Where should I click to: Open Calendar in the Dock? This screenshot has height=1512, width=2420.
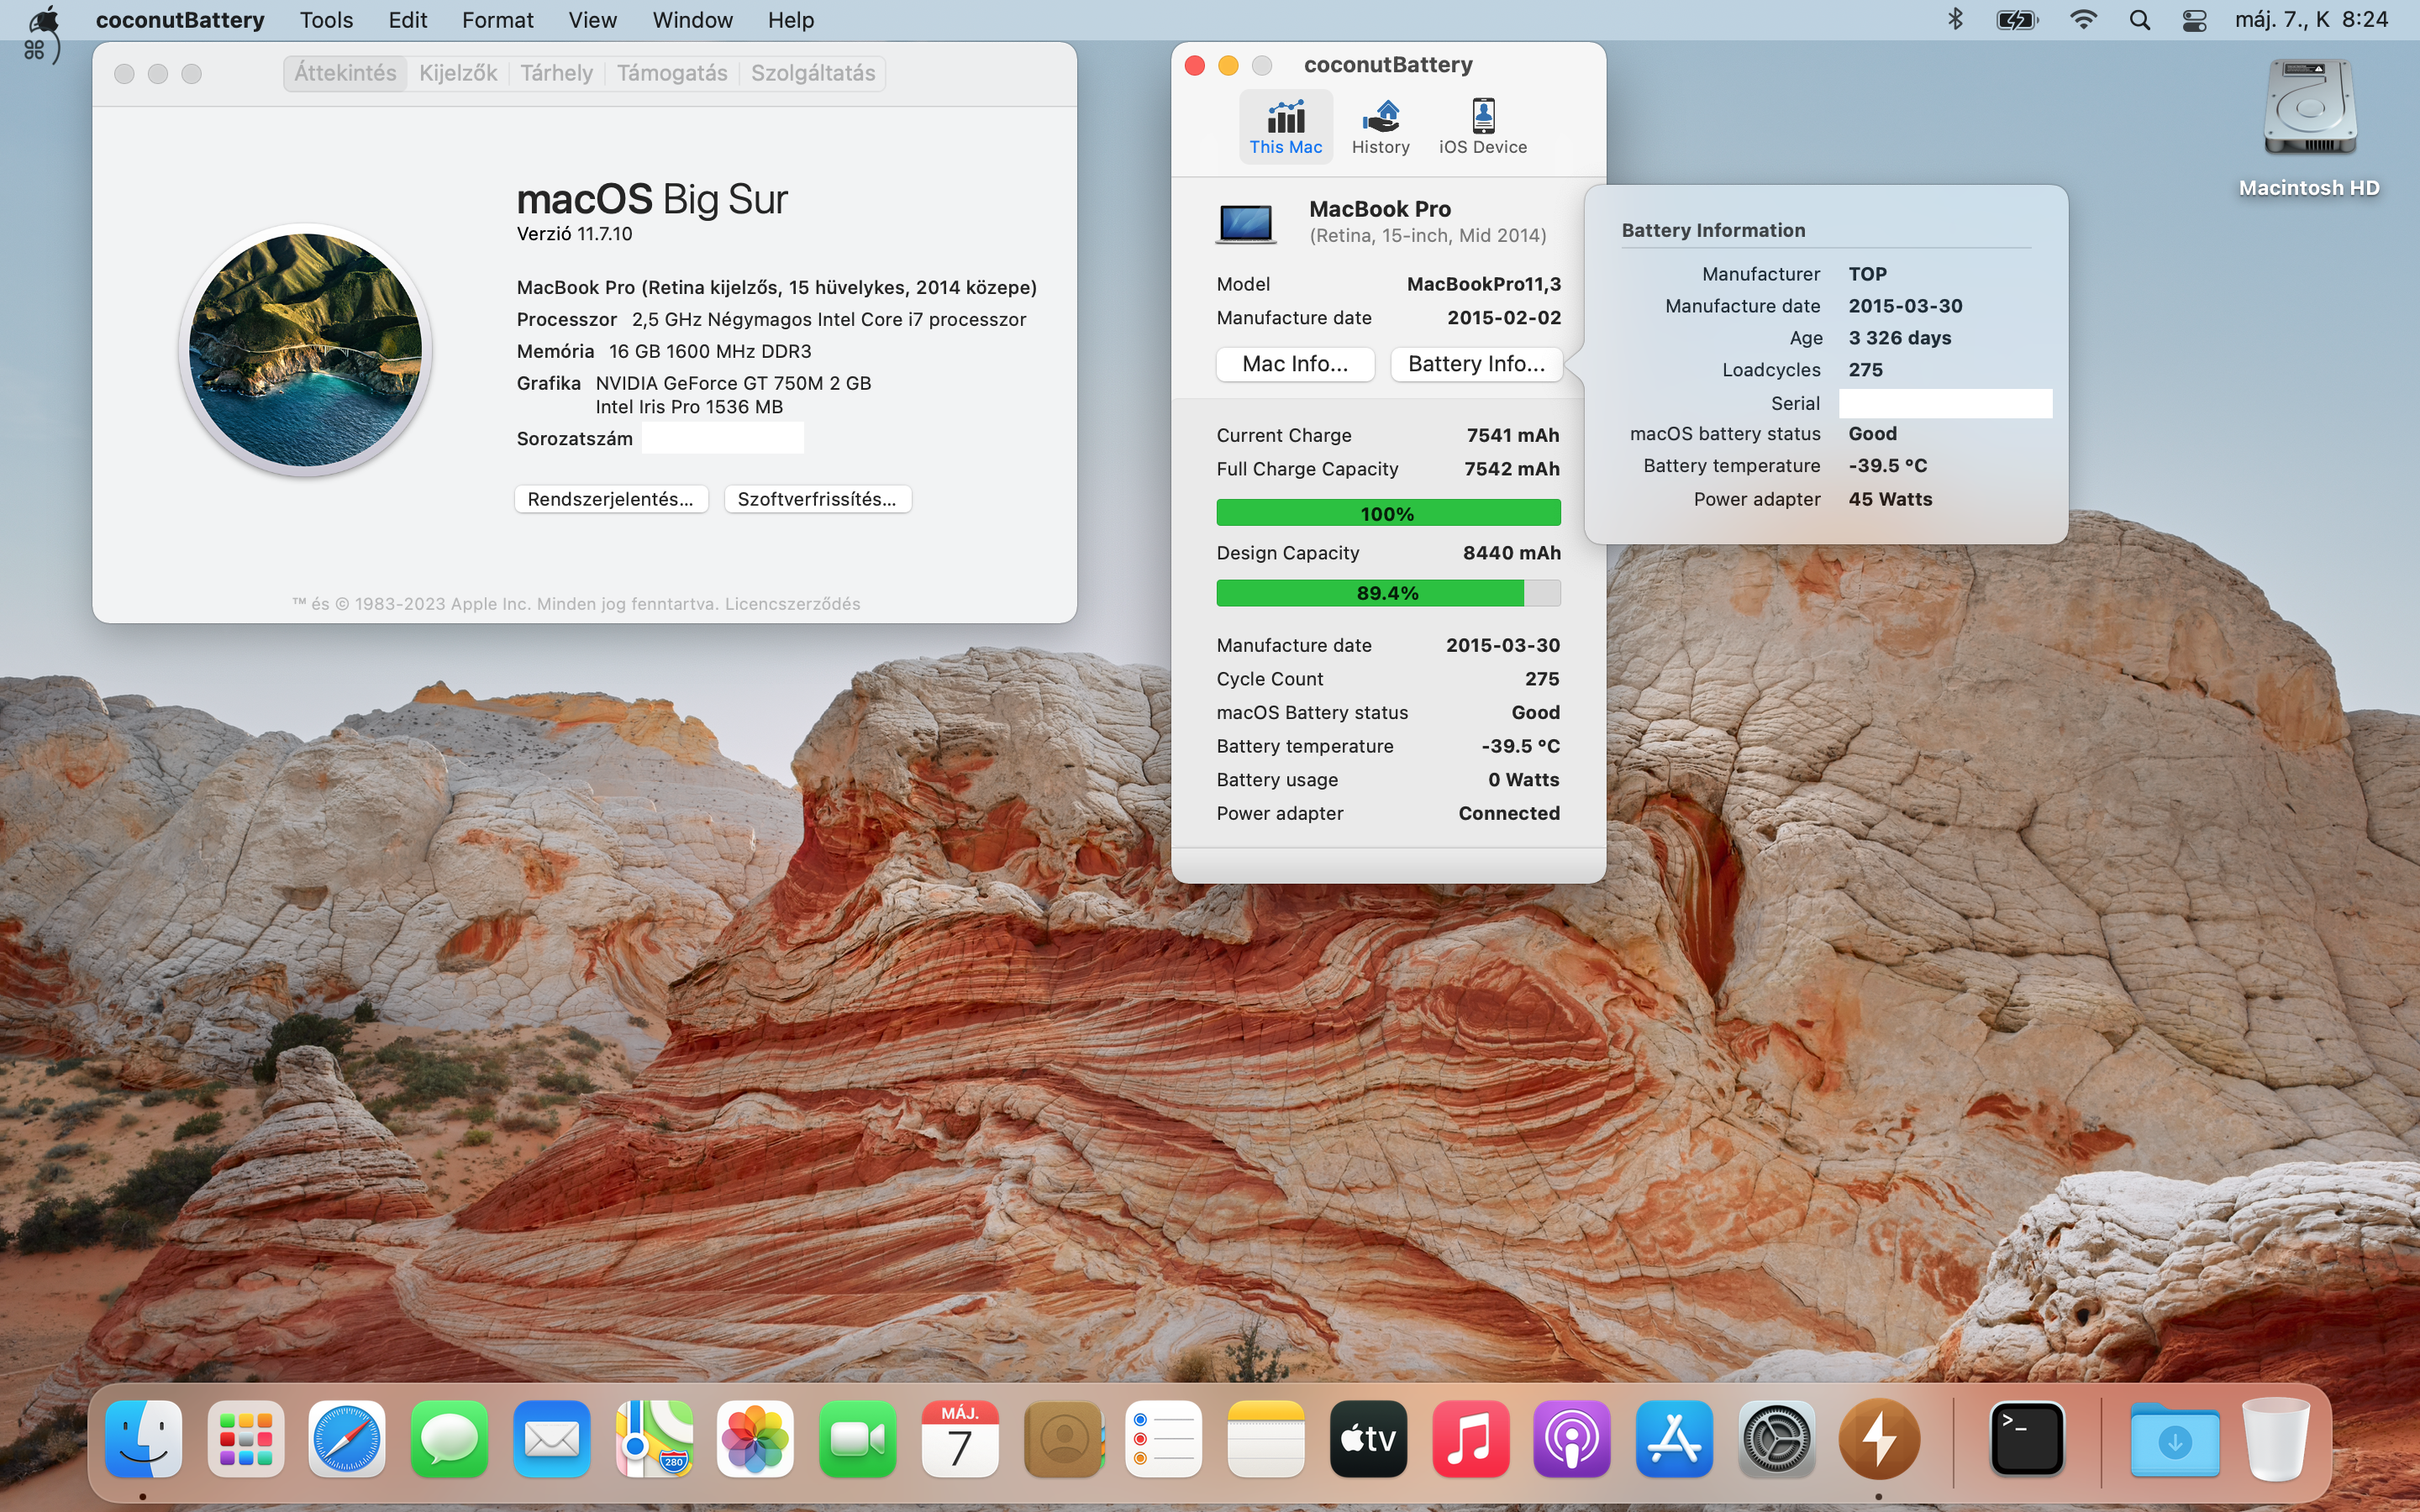tap(960, 1438)
